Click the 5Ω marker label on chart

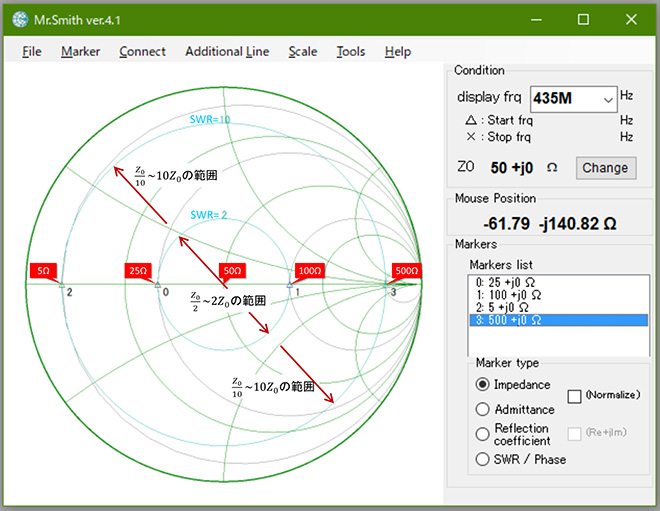click(x=43, y=271)
